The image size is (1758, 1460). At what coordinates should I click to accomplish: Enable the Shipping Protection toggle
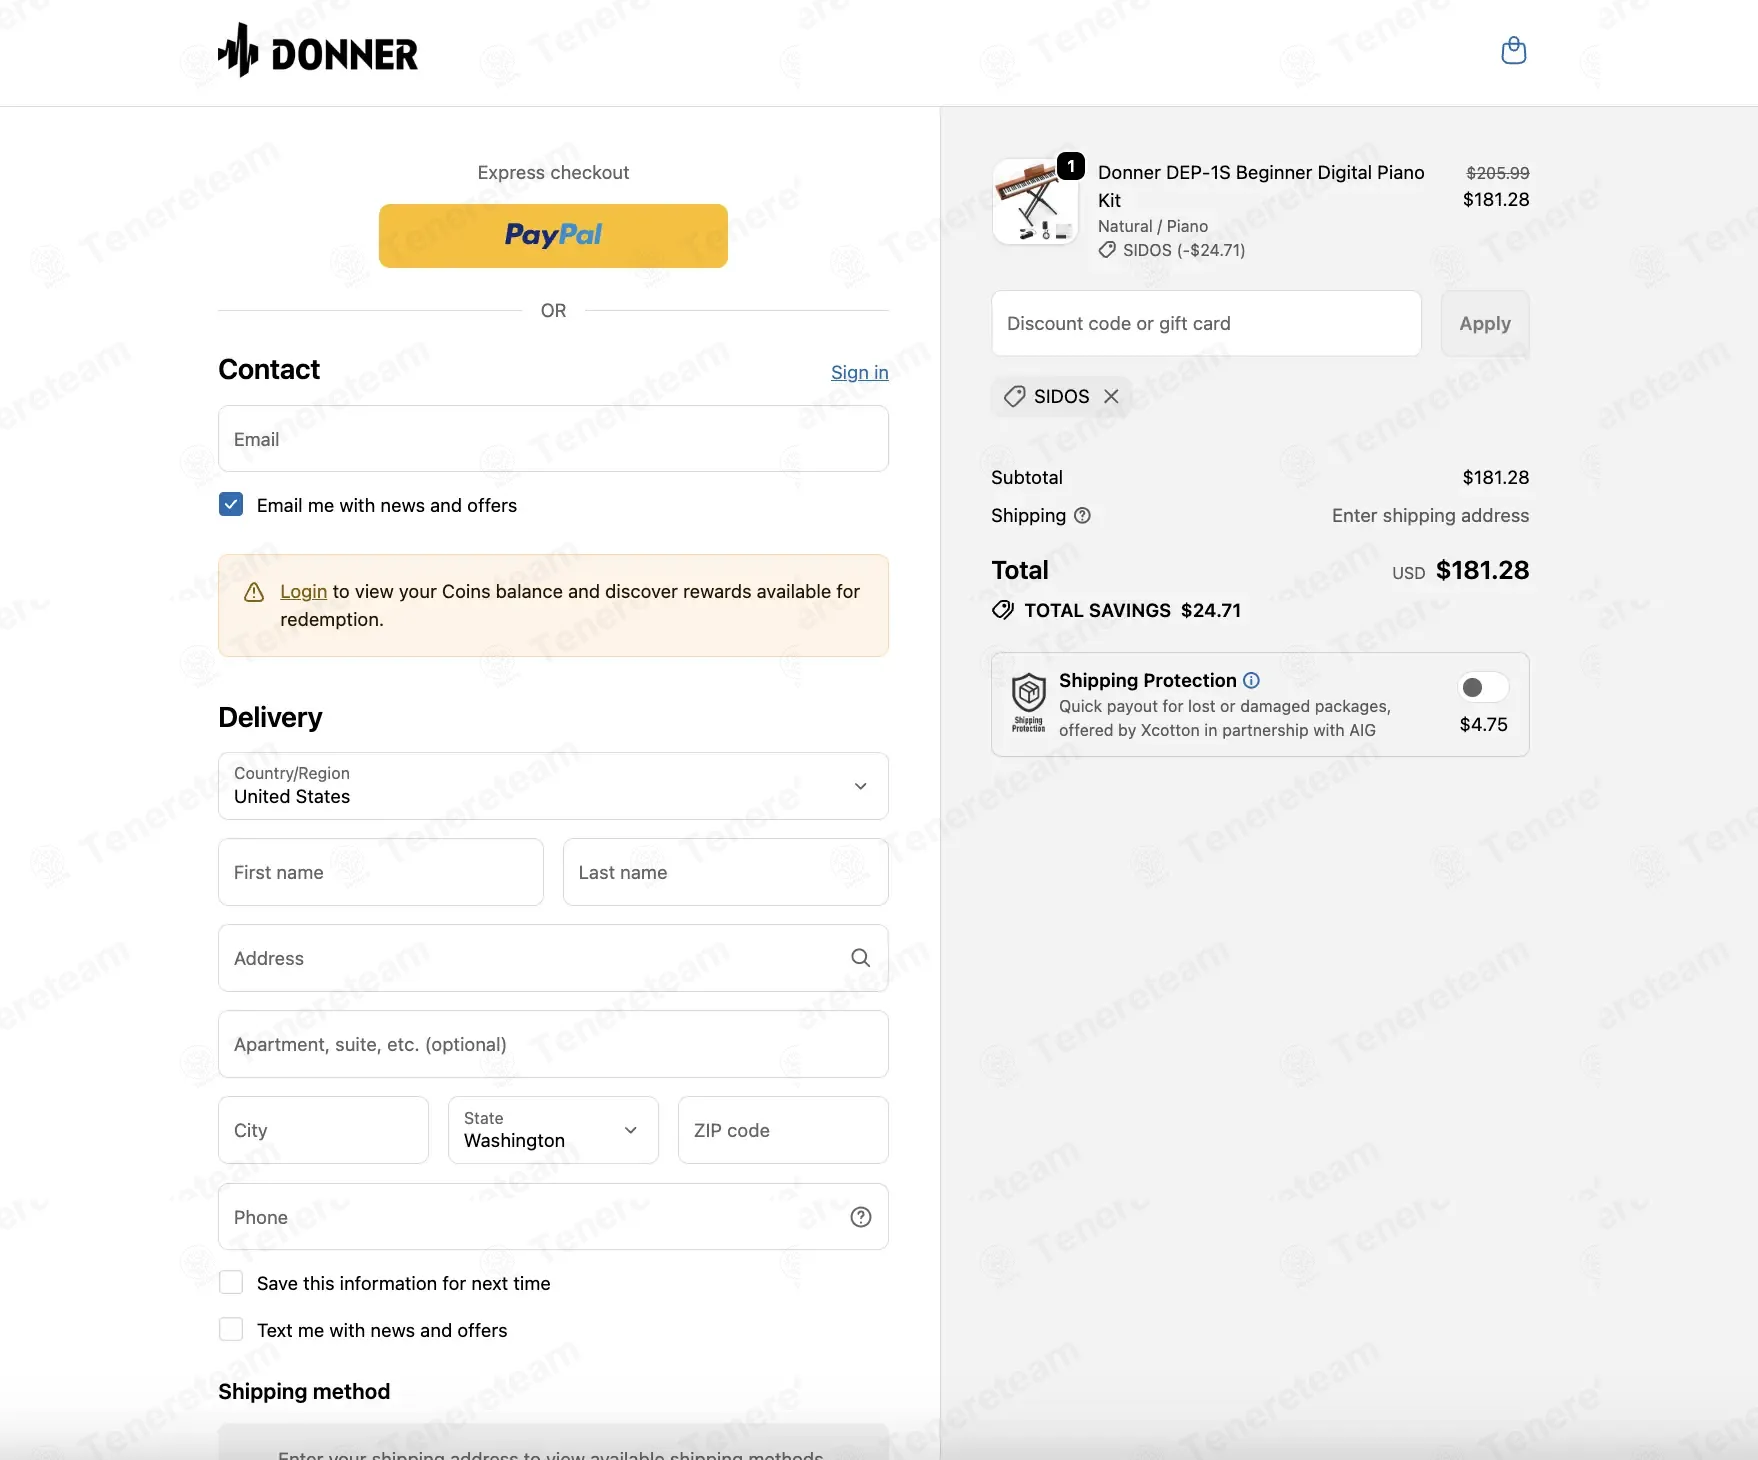pos(1483,687)
